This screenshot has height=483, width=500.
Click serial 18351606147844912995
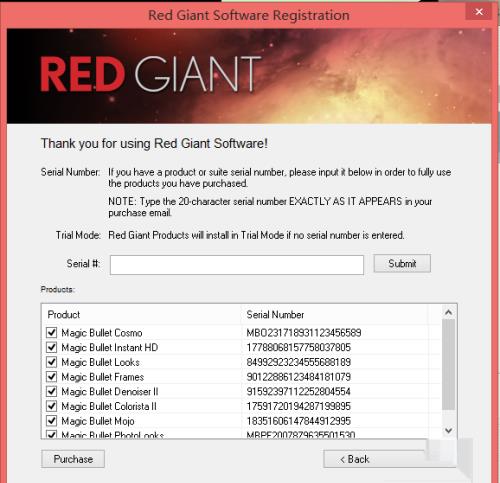coord(299,421)
